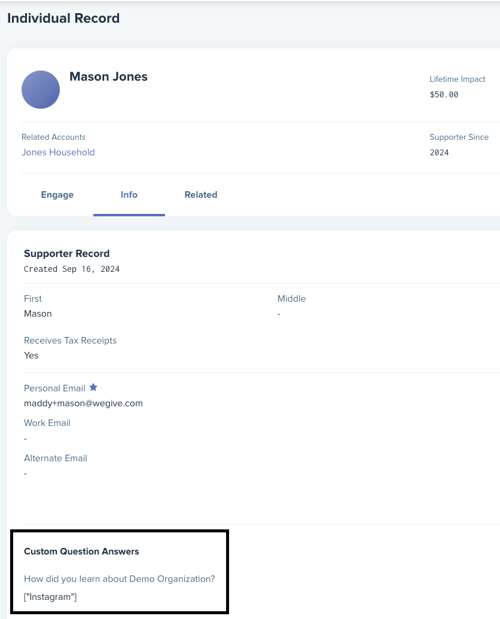500x619 pixels.
Task: Click the Mason Jones name heading
Action: [x=109, y=77]
